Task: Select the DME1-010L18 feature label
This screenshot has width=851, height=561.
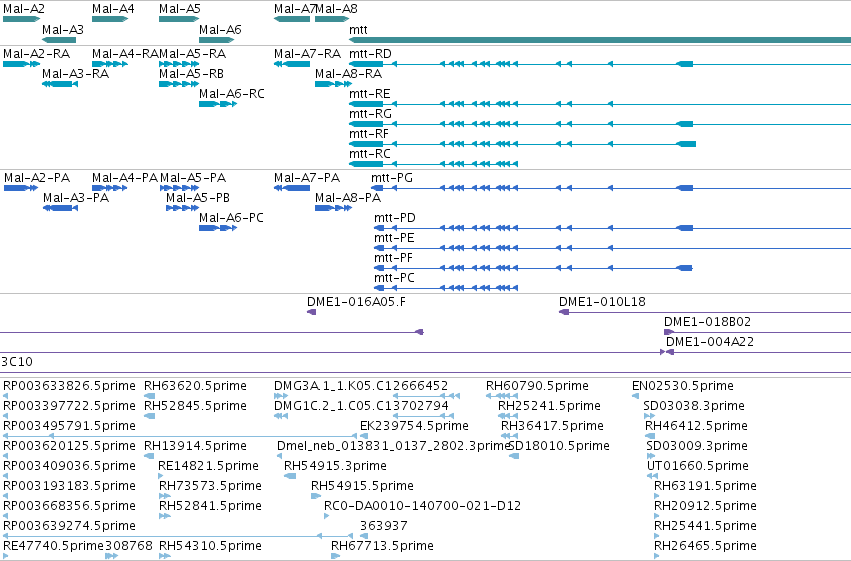Action: [602, 302]
